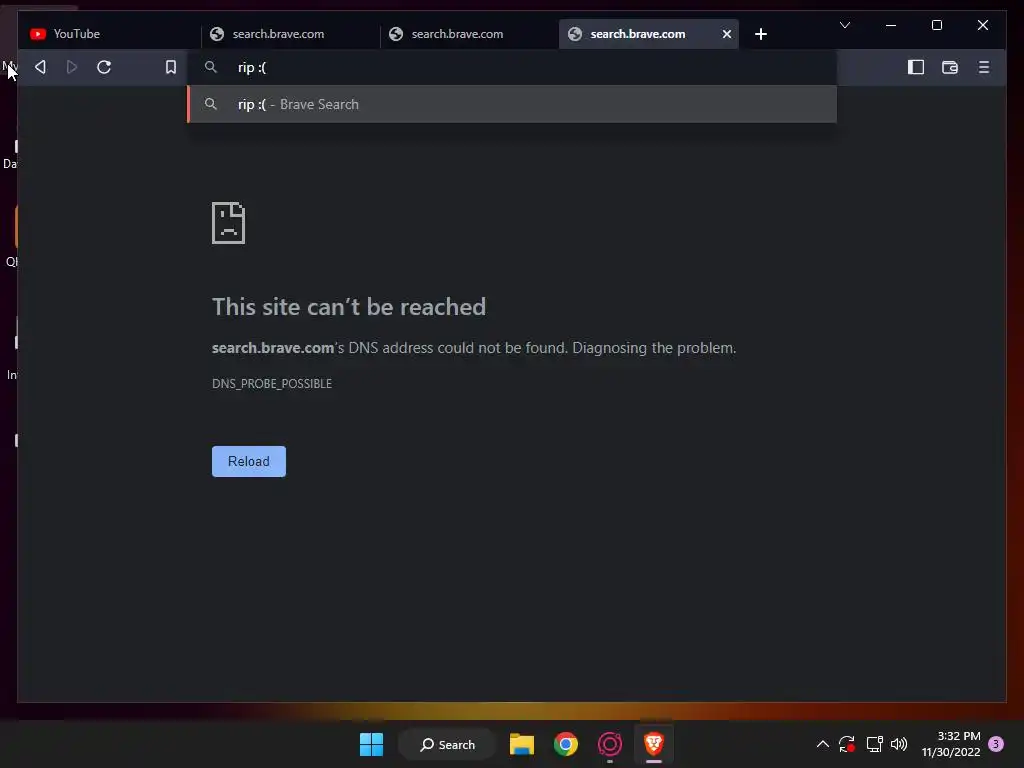Screen dimensions: 1024x768
Task: Open taskbar Search
Action: [447, 744]
